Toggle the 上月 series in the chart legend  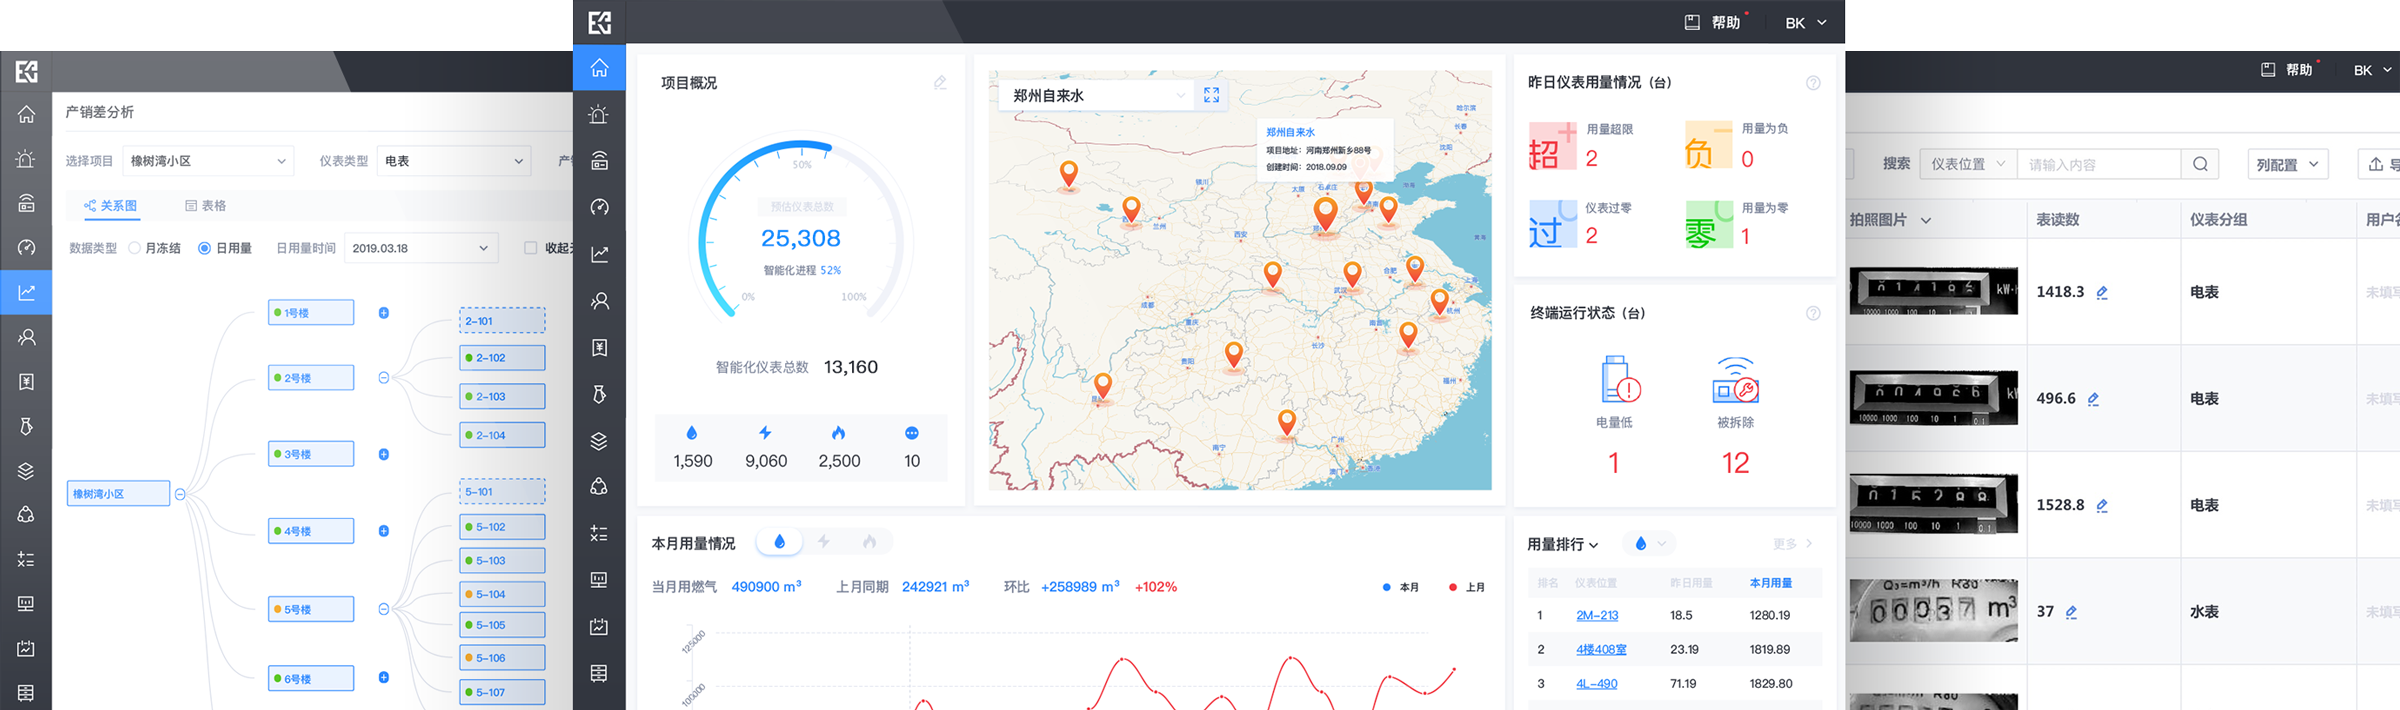click(1467, 587)
